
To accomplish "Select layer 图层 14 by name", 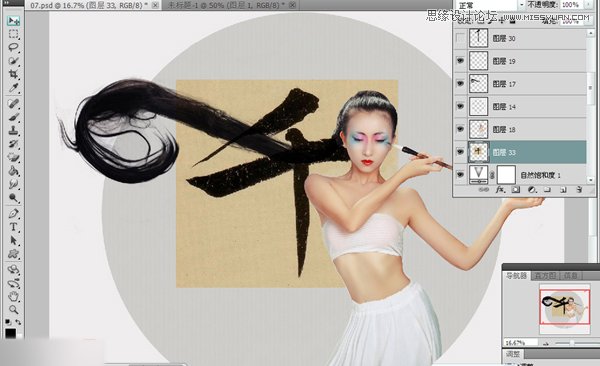I will point(504,107).
